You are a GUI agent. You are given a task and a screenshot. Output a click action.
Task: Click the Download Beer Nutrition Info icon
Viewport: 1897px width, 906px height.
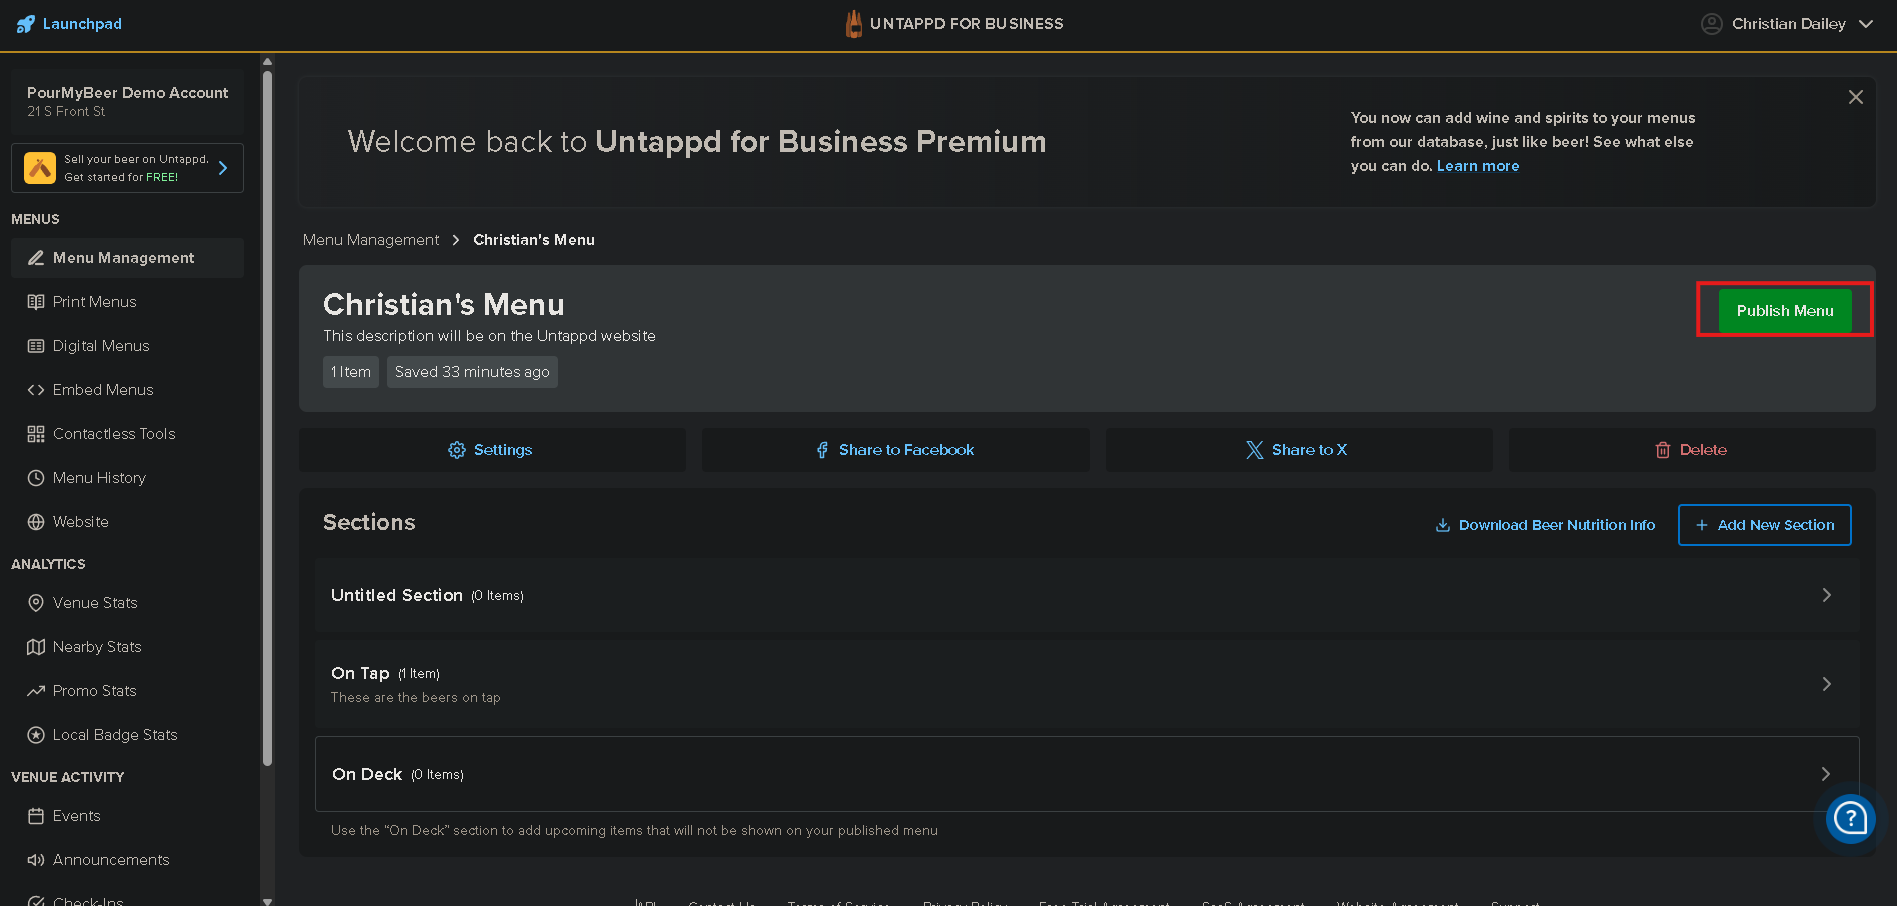pyautogui.click(x=1442, y=525)
